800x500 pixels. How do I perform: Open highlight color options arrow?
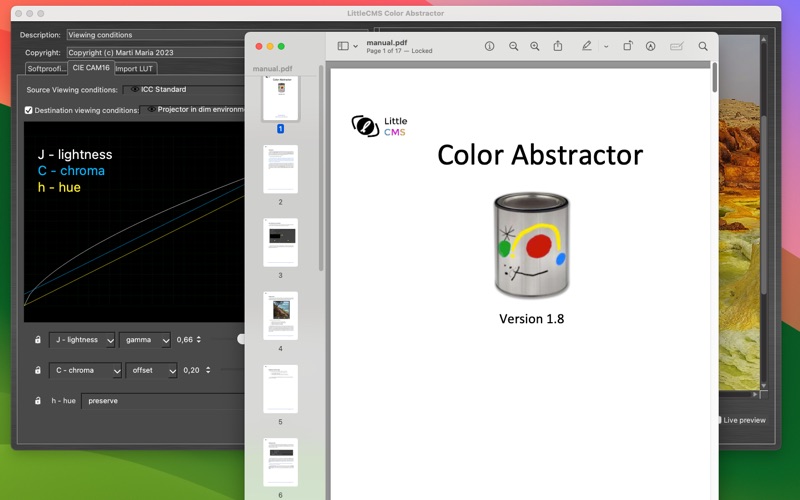[x=606, y=46]
